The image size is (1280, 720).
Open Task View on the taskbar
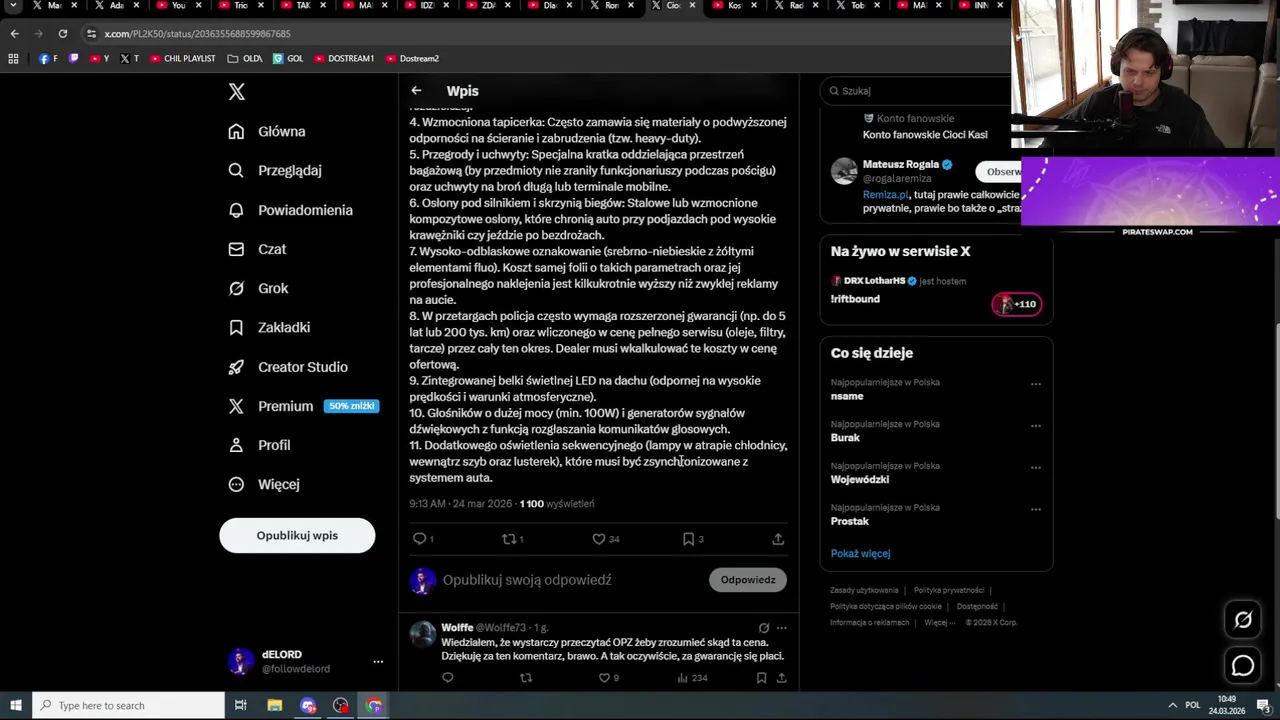click(x=241, y=705)
